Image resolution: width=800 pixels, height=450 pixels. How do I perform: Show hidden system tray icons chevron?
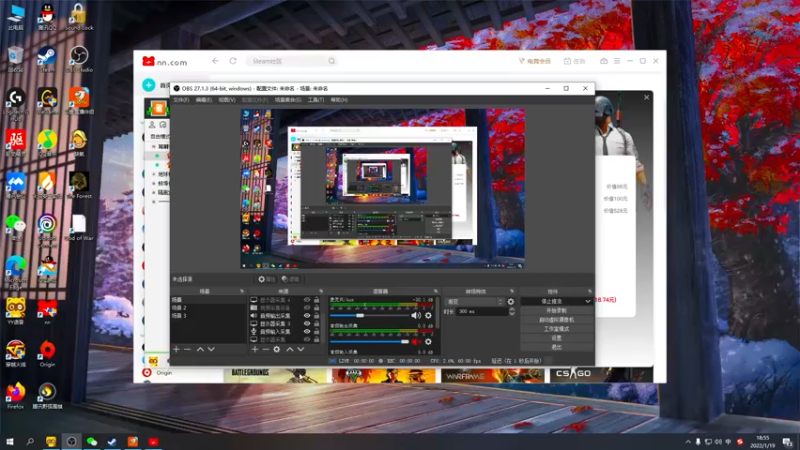688,442
